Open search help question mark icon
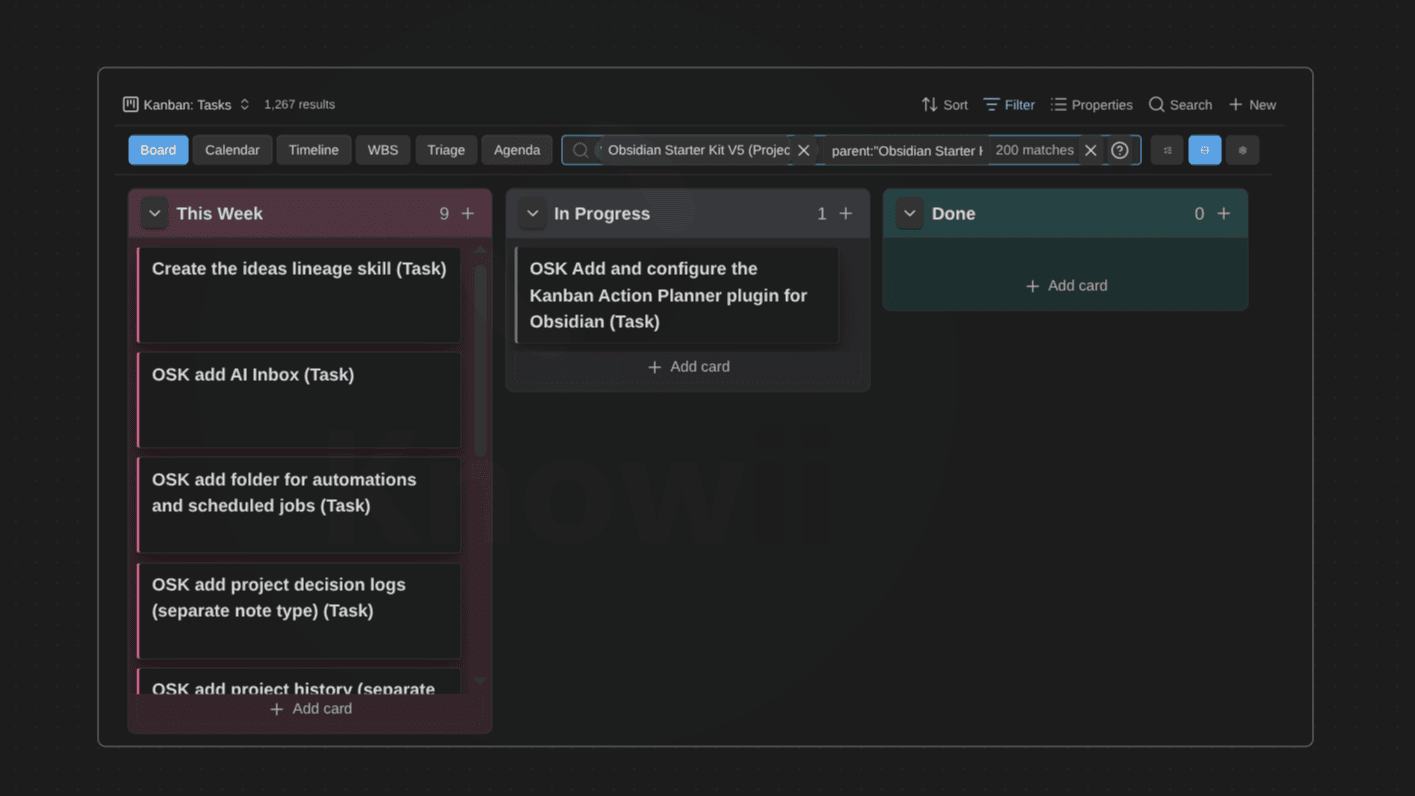 1120,151
